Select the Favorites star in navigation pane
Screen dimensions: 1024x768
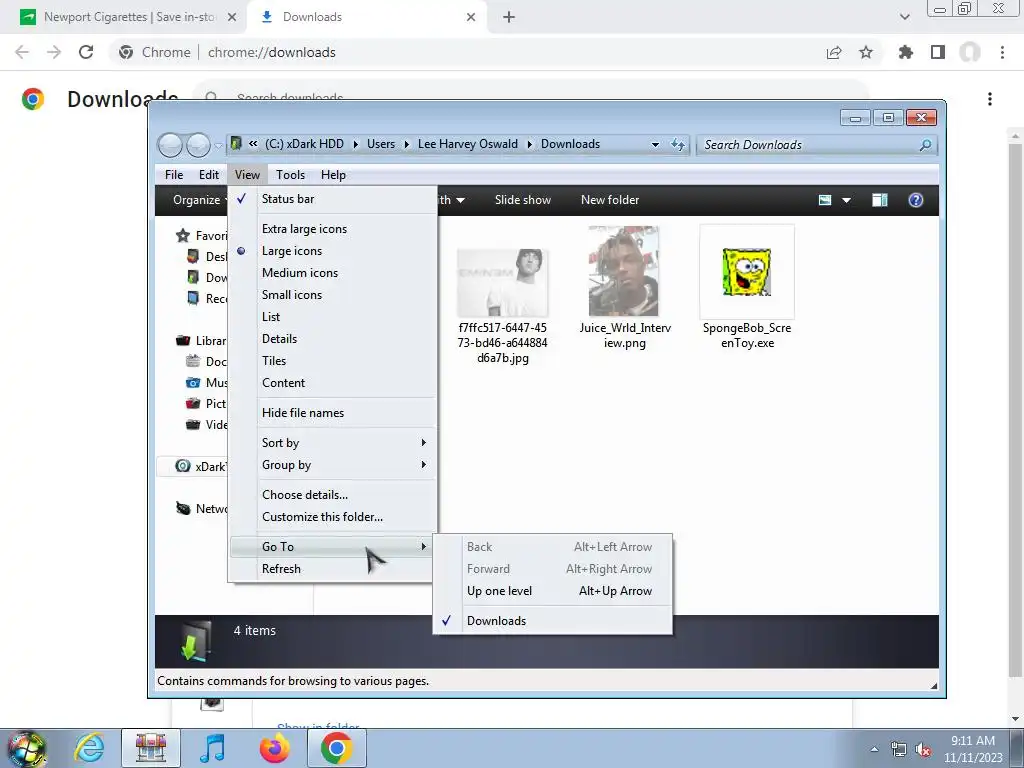click(183, 236)
